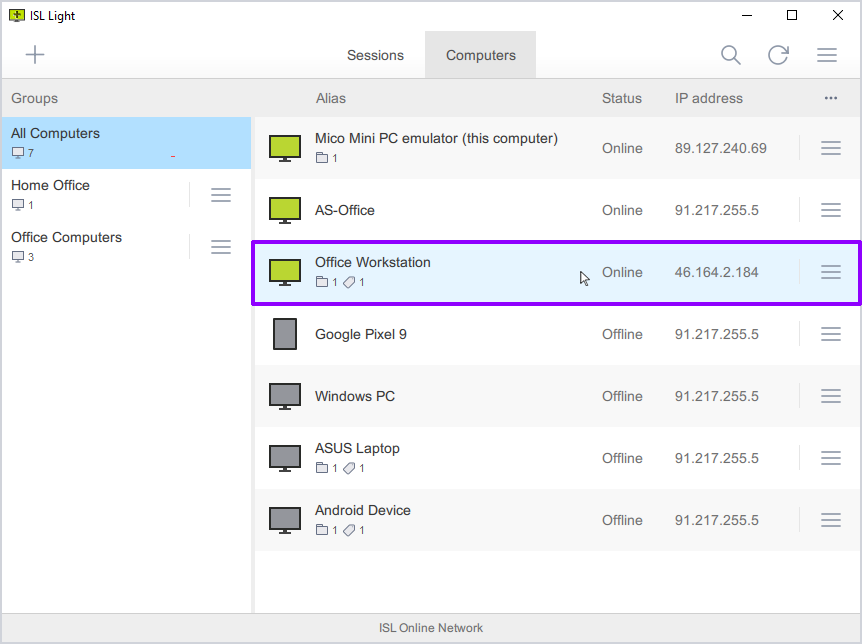Open the Office Workstation row menu

pyautogui.click(x=831, y=272)
